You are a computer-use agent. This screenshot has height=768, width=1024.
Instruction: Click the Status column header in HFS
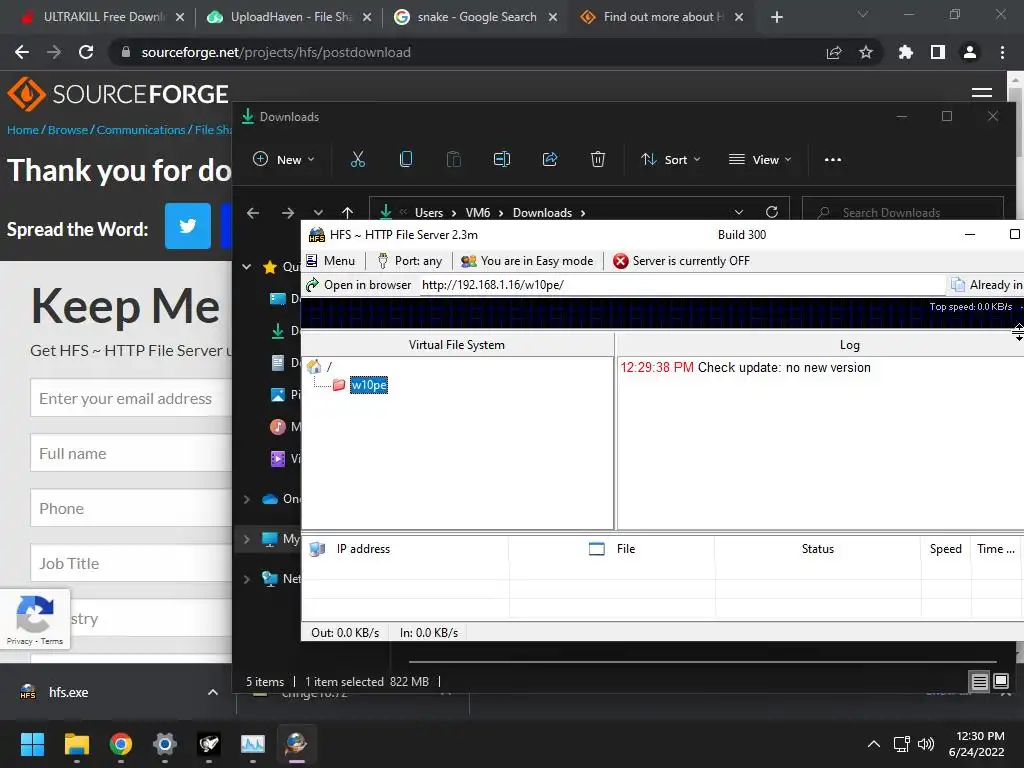818,549
